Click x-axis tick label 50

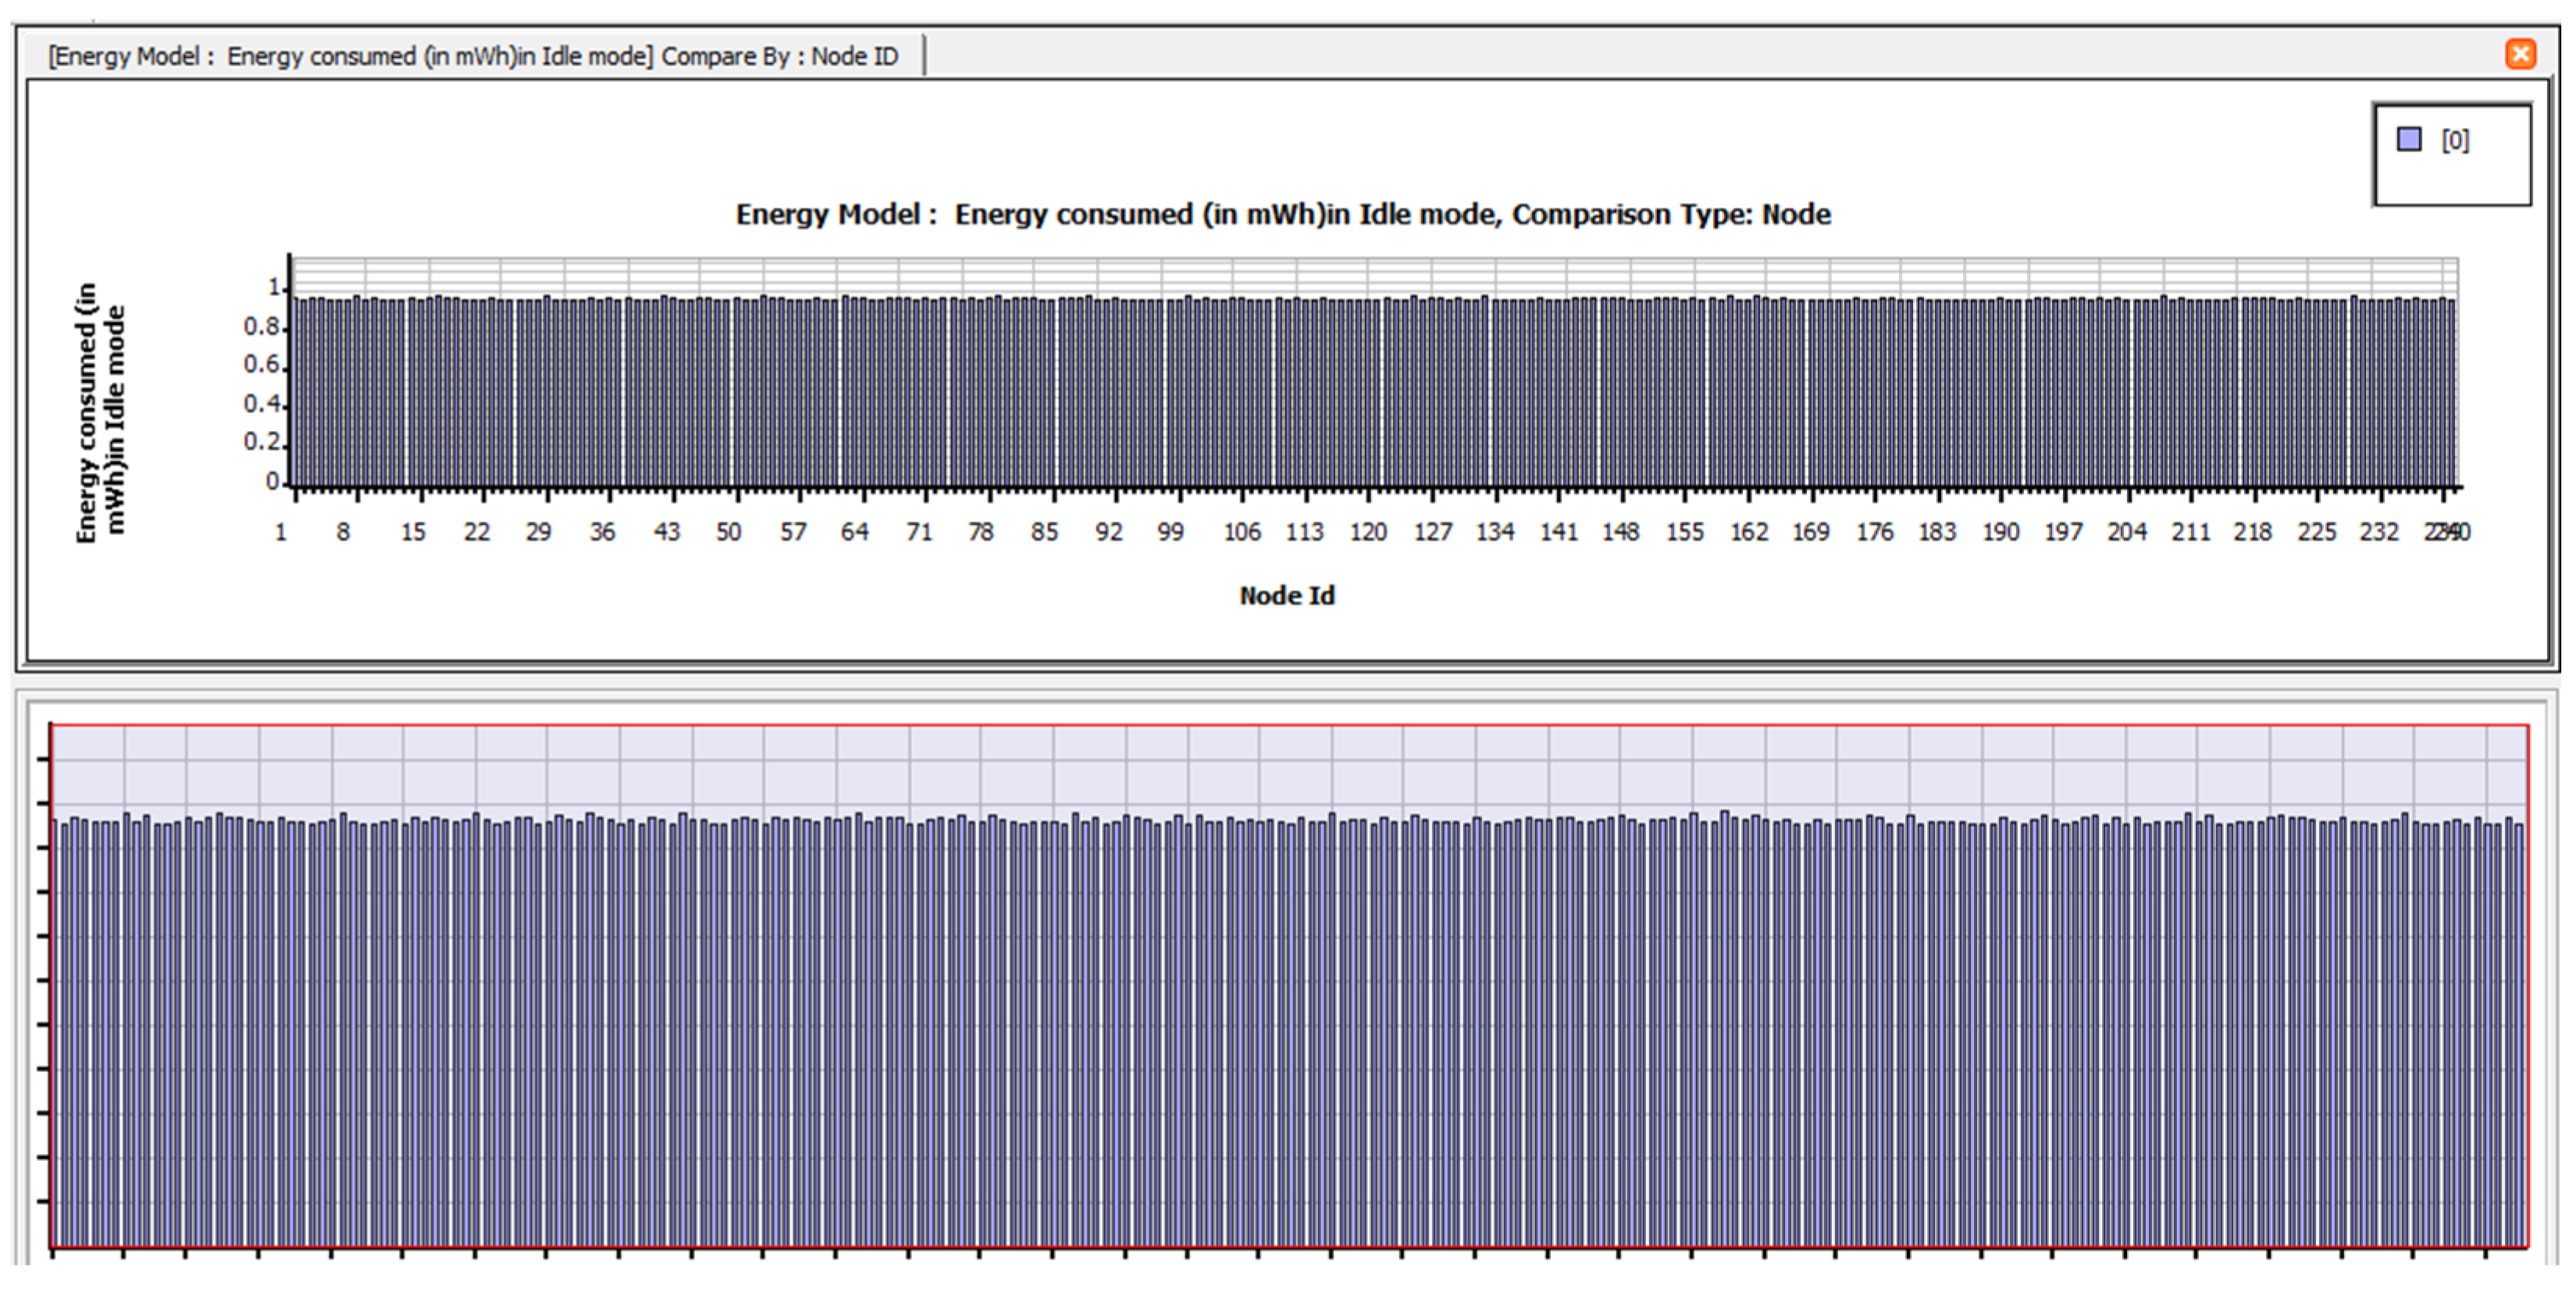pos(728,532)
